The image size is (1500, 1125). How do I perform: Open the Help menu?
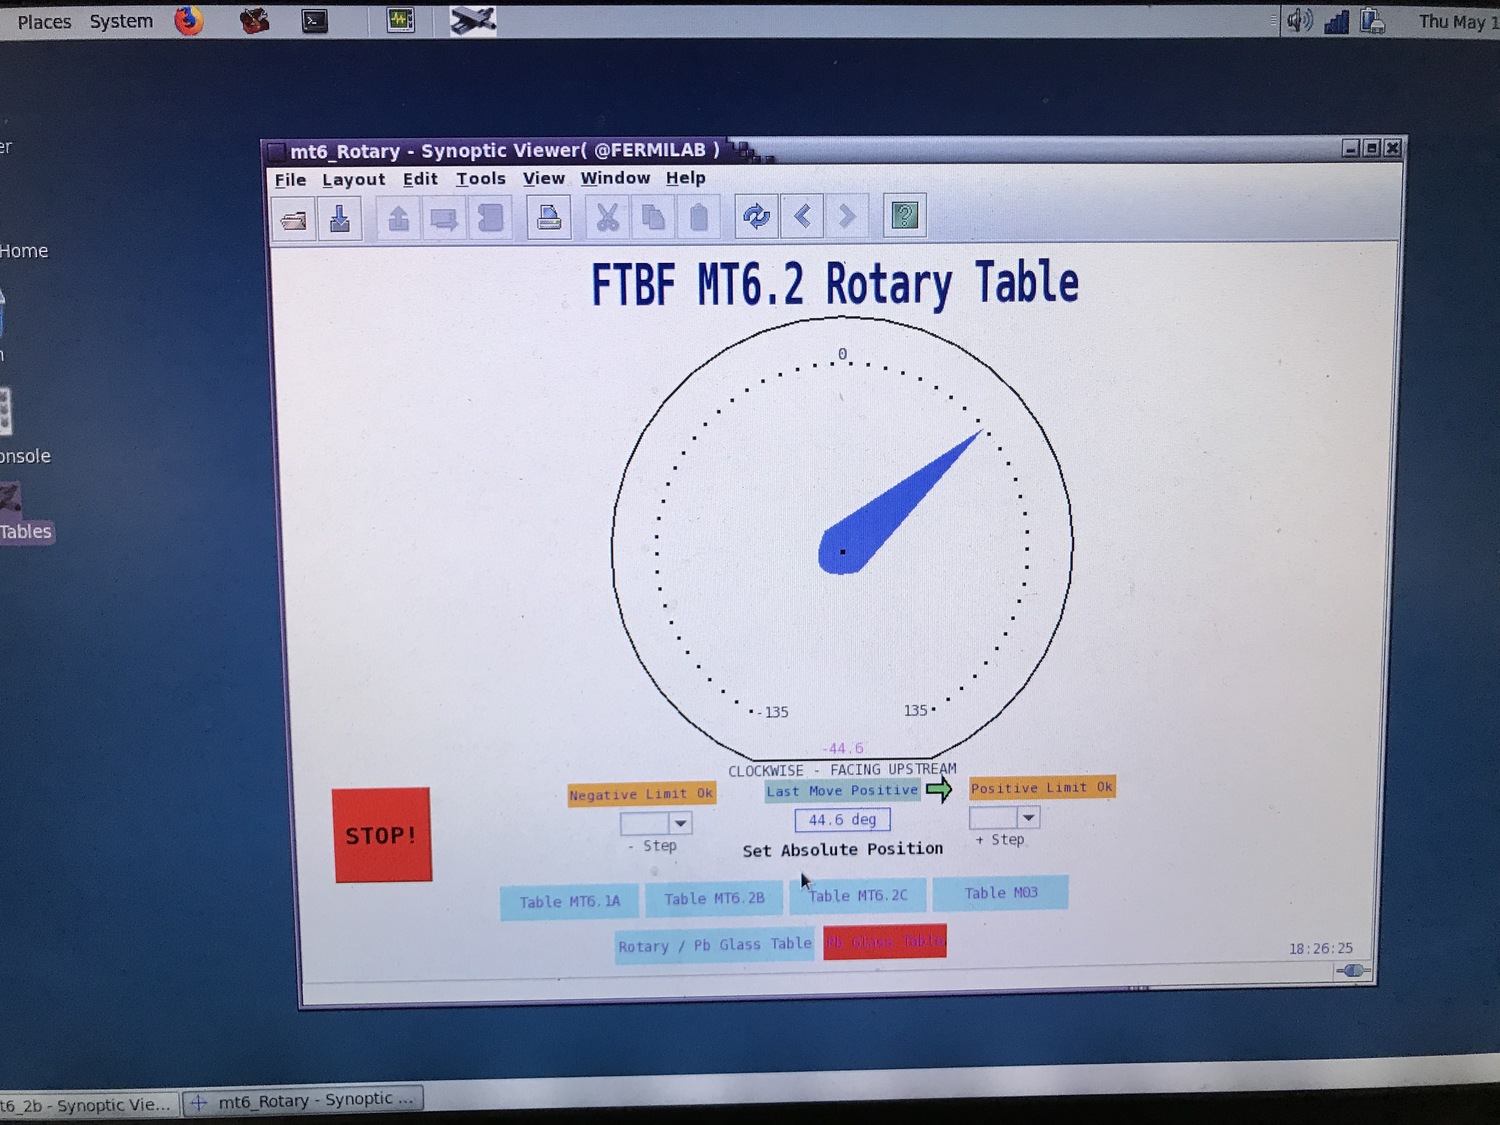click(x=686, y=178)
